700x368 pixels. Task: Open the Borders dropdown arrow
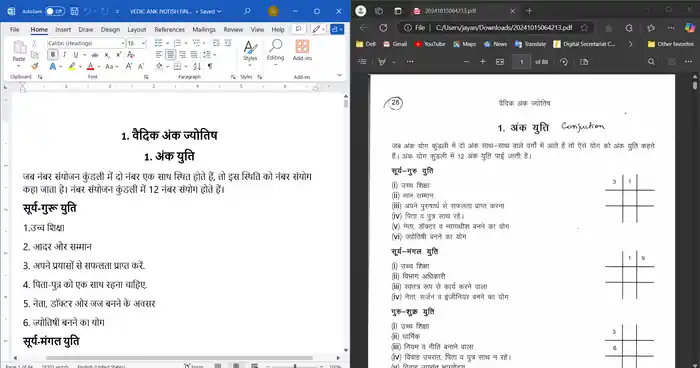point(186,67)
